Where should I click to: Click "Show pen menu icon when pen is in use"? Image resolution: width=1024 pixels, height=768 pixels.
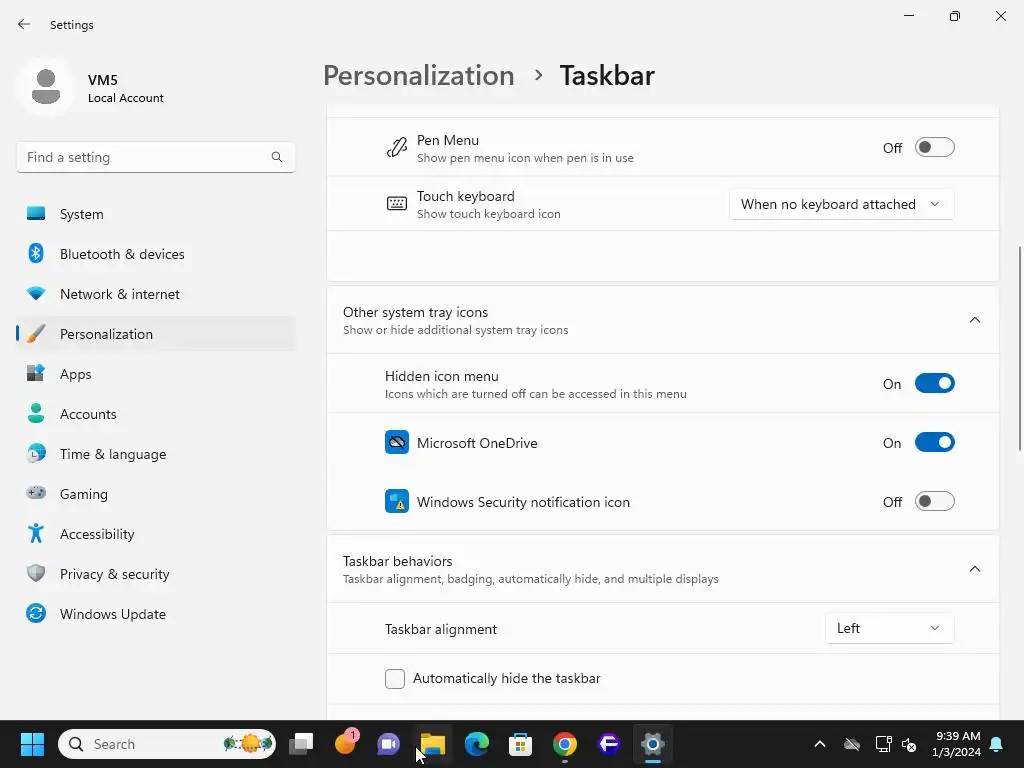tap(525, 158)
